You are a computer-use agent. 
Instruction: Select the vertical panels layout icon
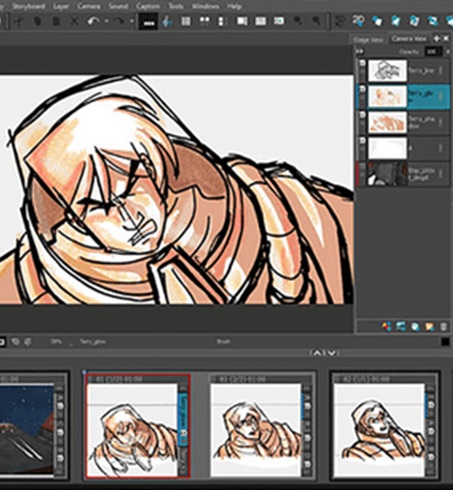click(221, 22)
